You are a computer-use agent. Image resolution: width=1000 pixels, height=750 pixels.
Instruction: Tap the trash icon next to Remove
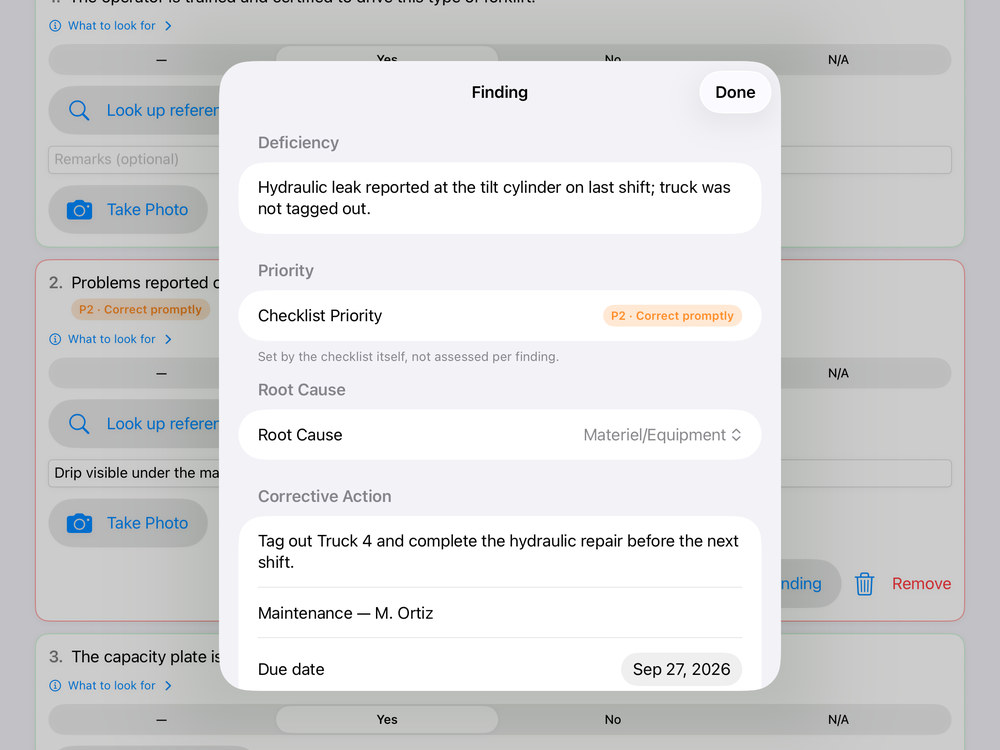(864, 584)
